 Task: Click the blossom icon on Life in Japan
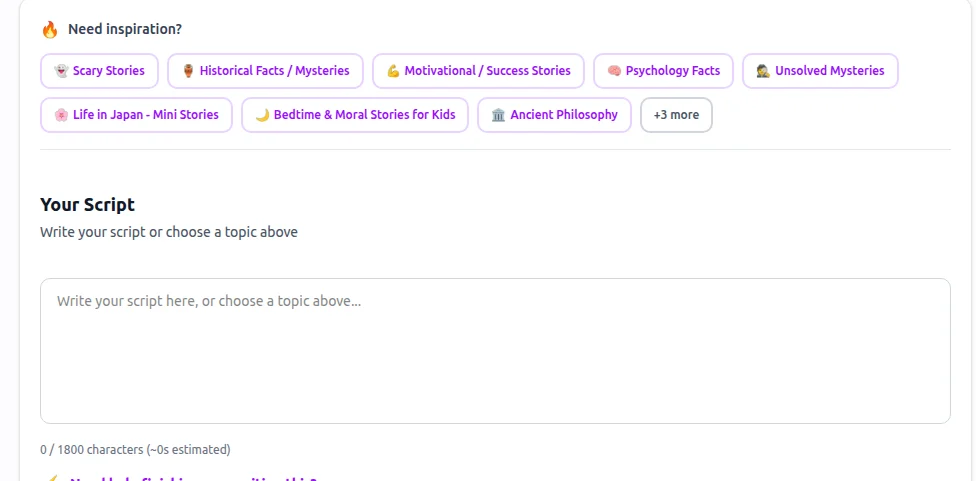tap(61, 115)
